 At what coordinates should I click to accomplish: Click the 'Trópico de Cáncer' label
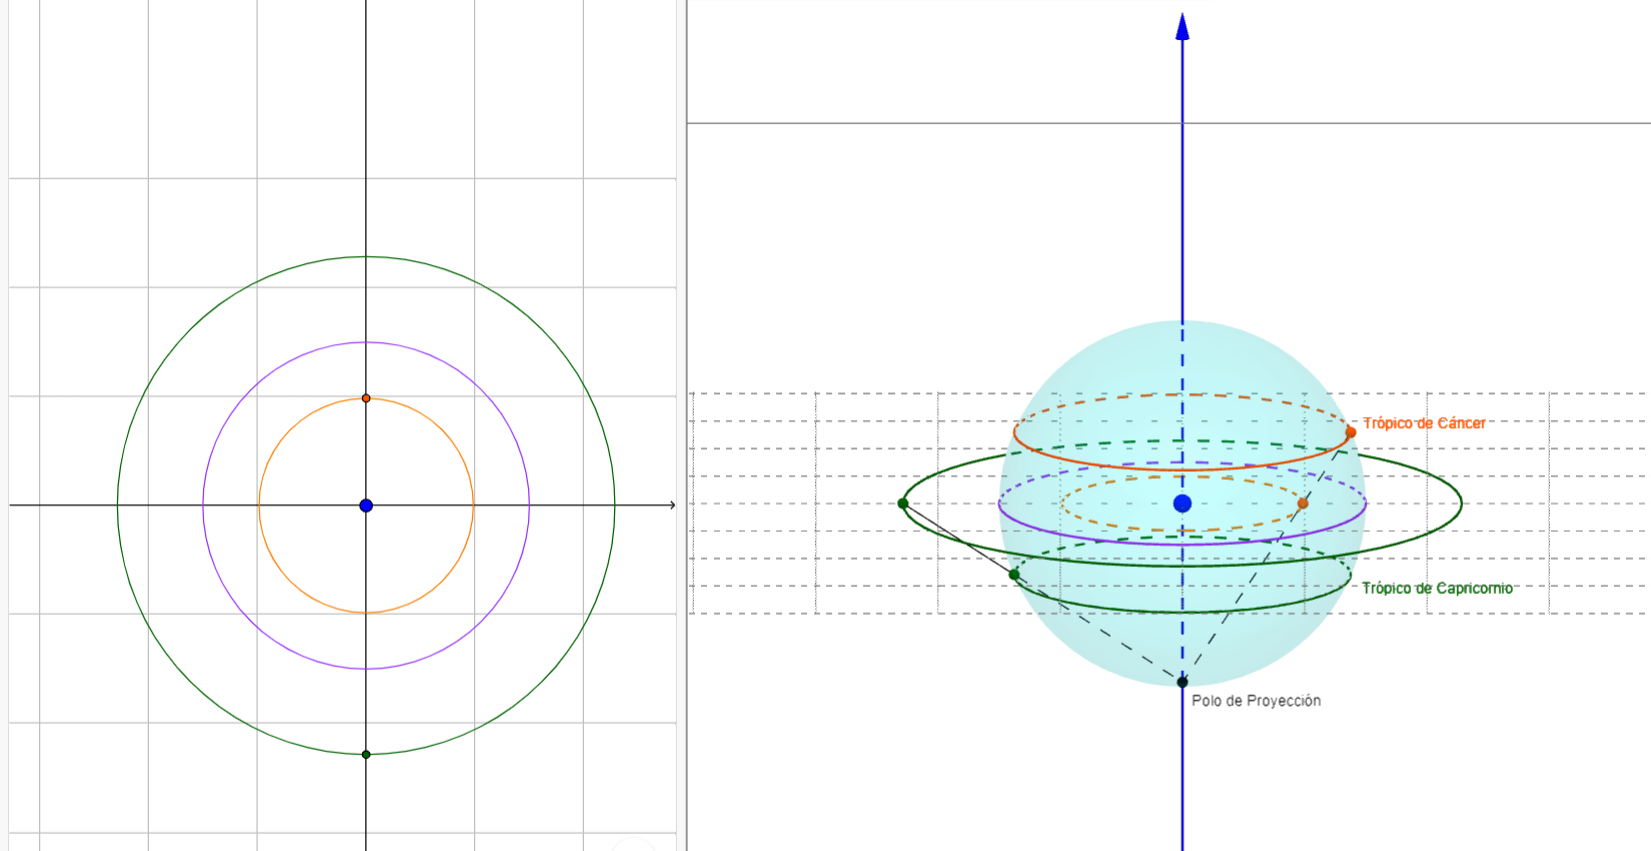[1423, 423]
